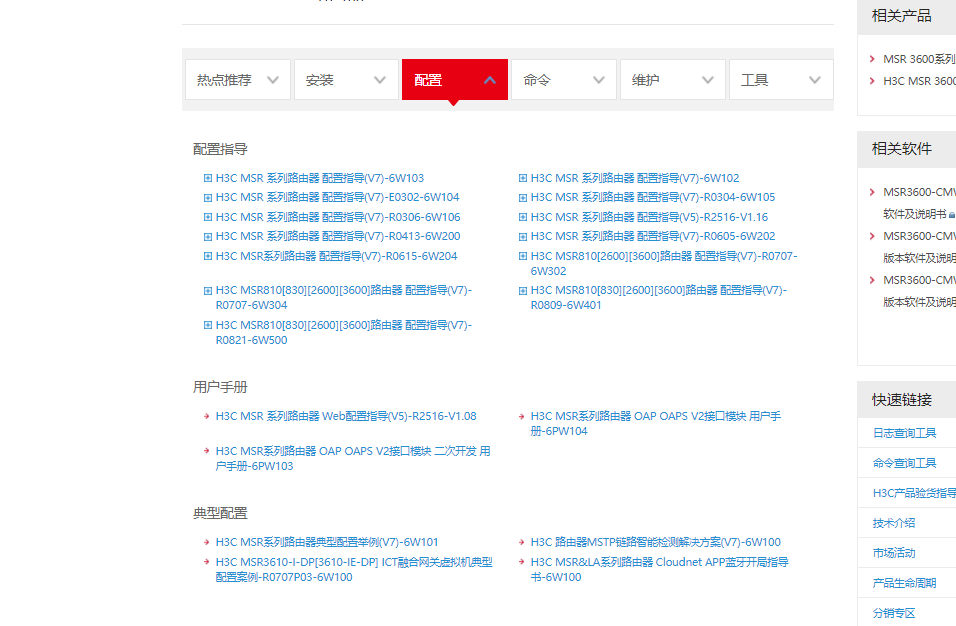Click the chevron arrow on 热点推荐 tab

click(273, 80)
